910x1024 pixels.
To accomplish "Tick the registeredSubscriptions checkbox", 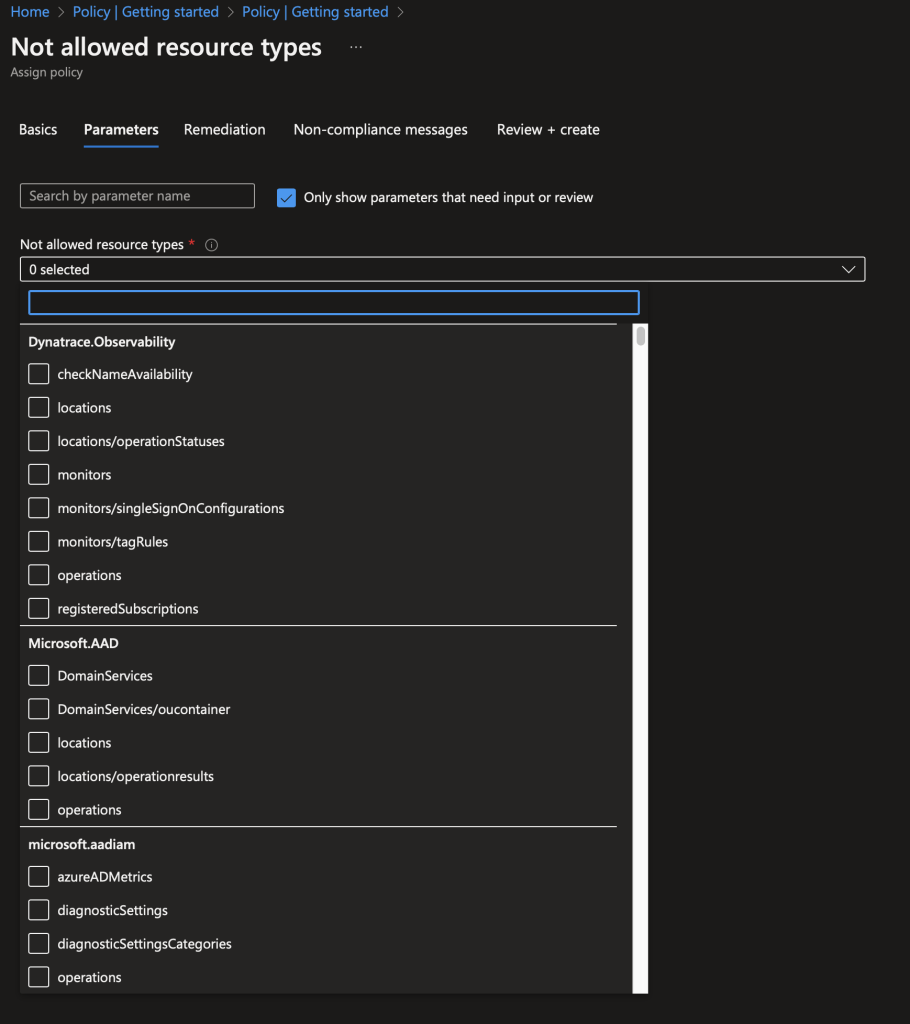I will coord(39,609).
